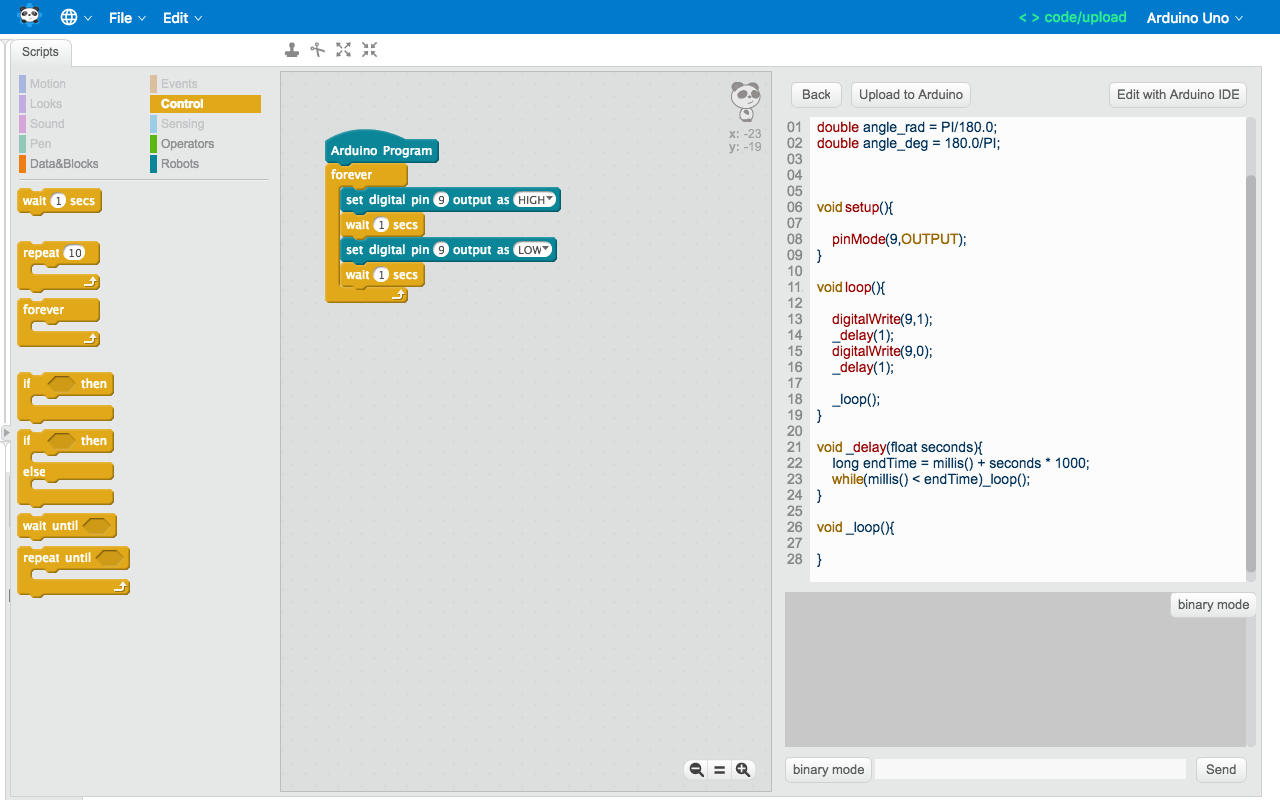Choose the Looks block category
The height and width of the screenshot is (800, 1280).
click(x=46, y=104)
